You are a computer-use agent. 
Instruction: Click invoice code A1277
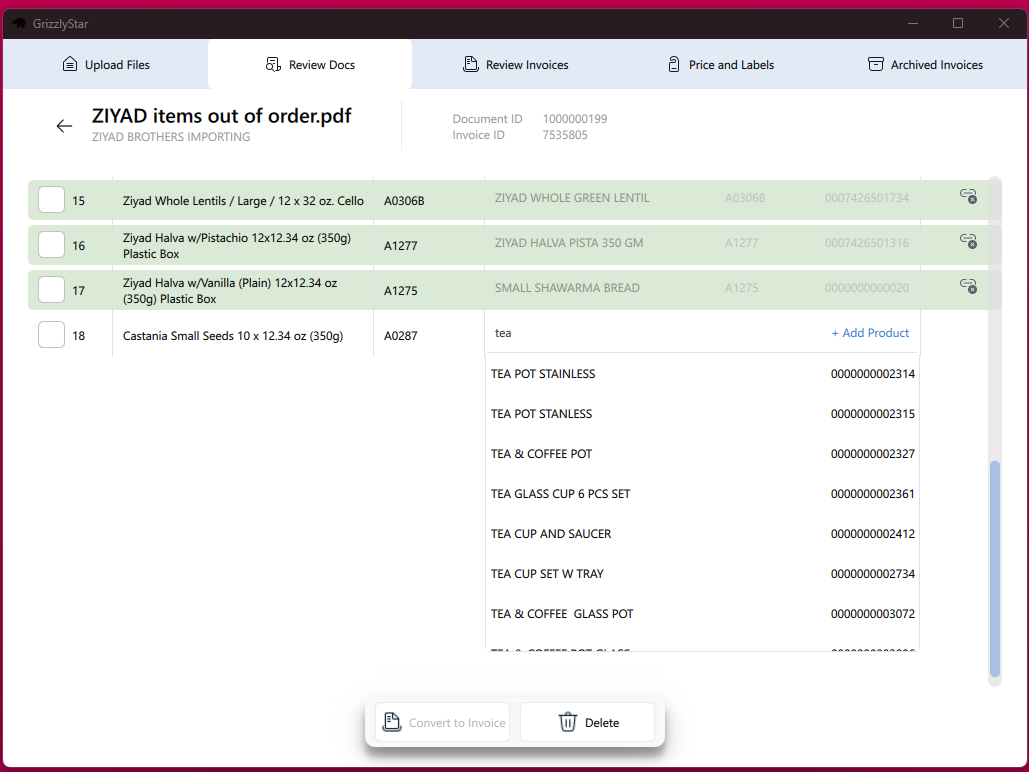pyautogui.click(x=400, y=246)
